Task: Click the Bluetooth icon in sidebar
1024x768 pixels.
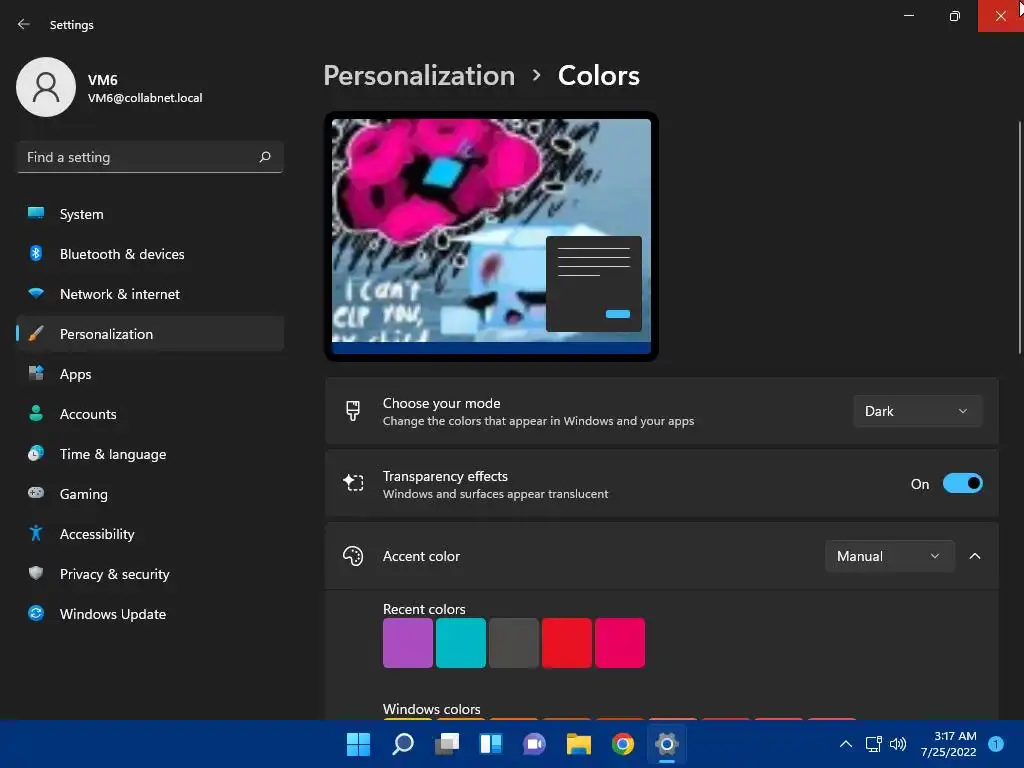Action: pyautogui.click(x=36, y=253)
